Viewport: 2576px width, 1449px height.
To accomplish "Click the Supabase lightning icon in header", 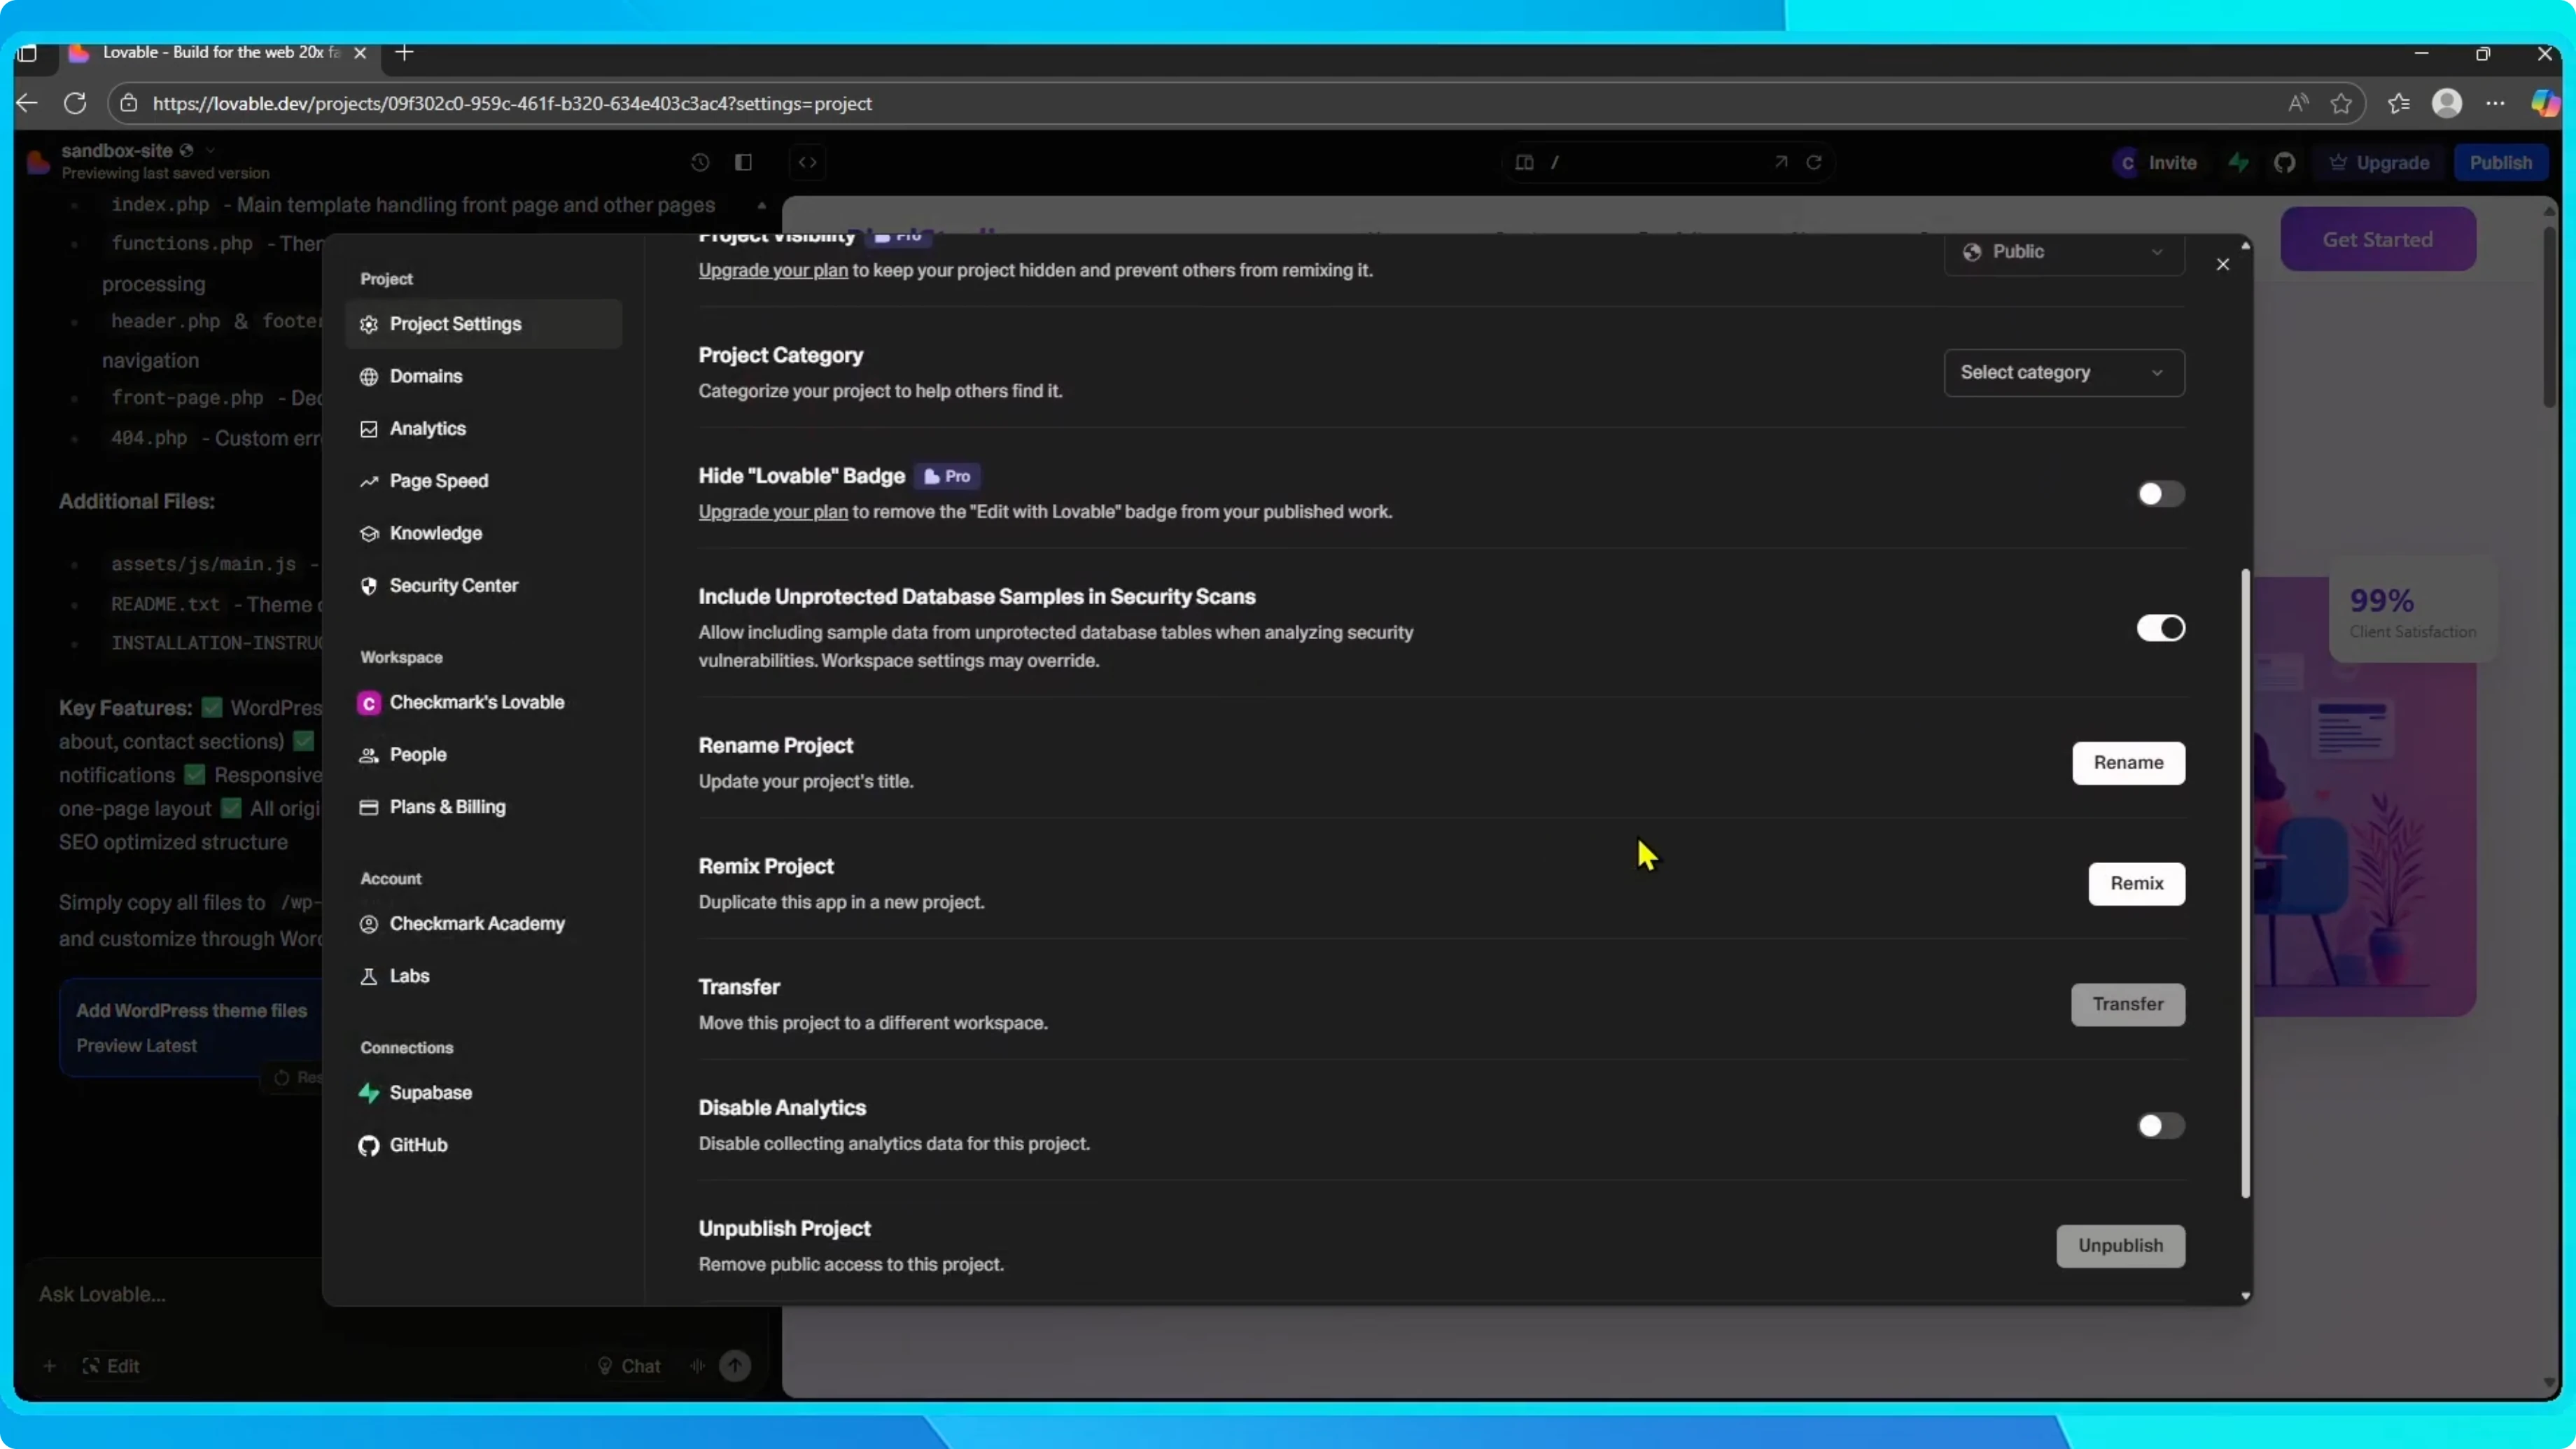I will pos(2238,163).
